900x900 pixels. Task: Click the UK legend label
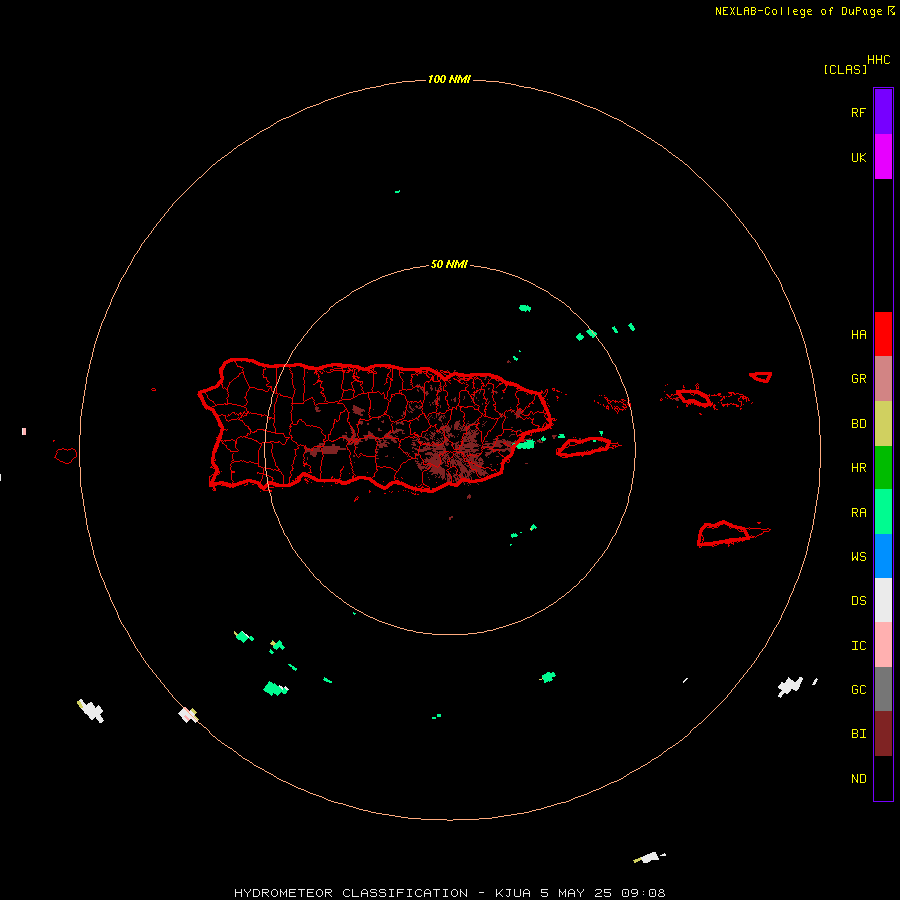click(x=858, y=158)
